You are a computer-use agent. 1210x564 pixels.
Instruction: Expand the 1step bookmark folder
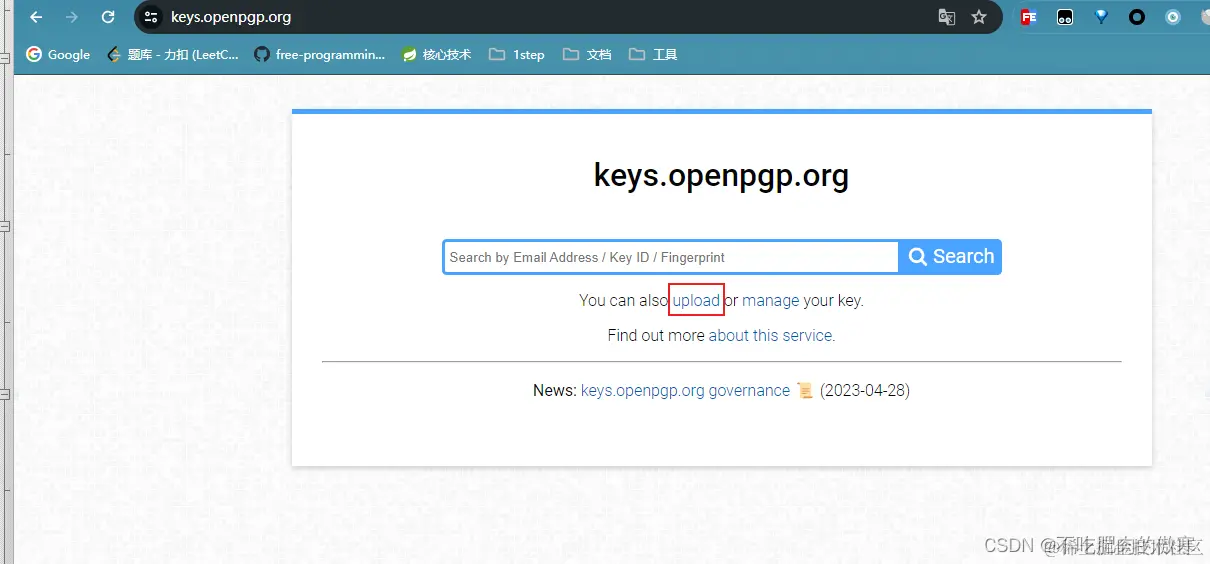pyautogui.click(x=517, y=55)
